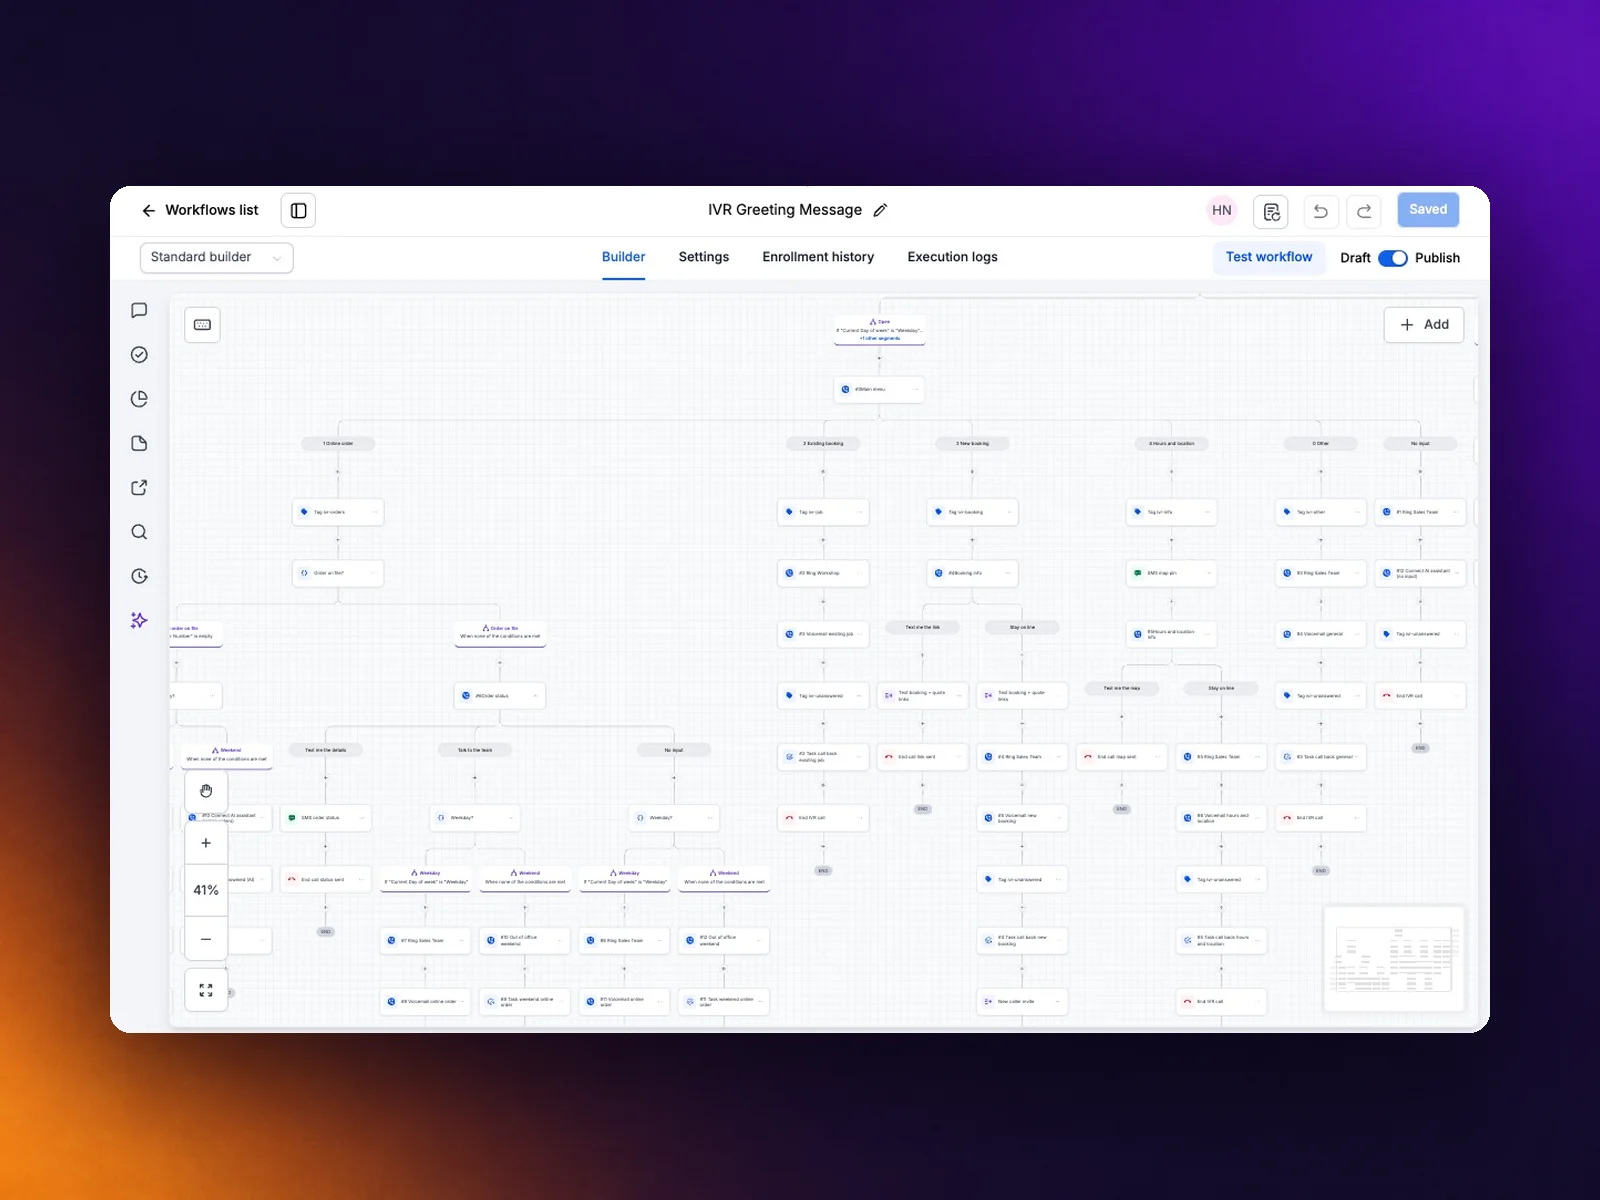This screenshot has width=1600, height=1200.
Task: Click the 41% zoom level indicator
Action: [206, 890]
